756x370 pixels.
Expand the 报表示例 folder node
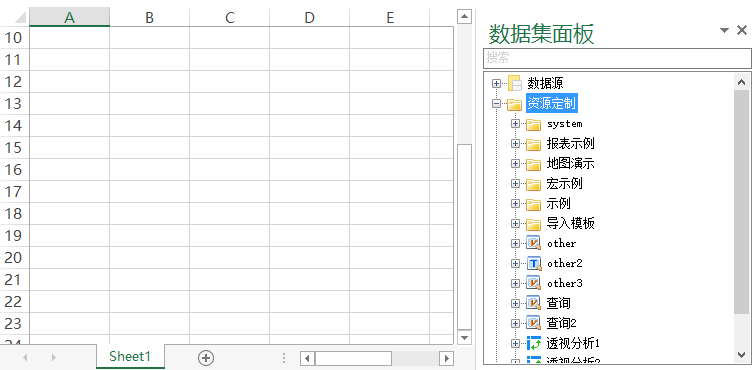(515, 144)
